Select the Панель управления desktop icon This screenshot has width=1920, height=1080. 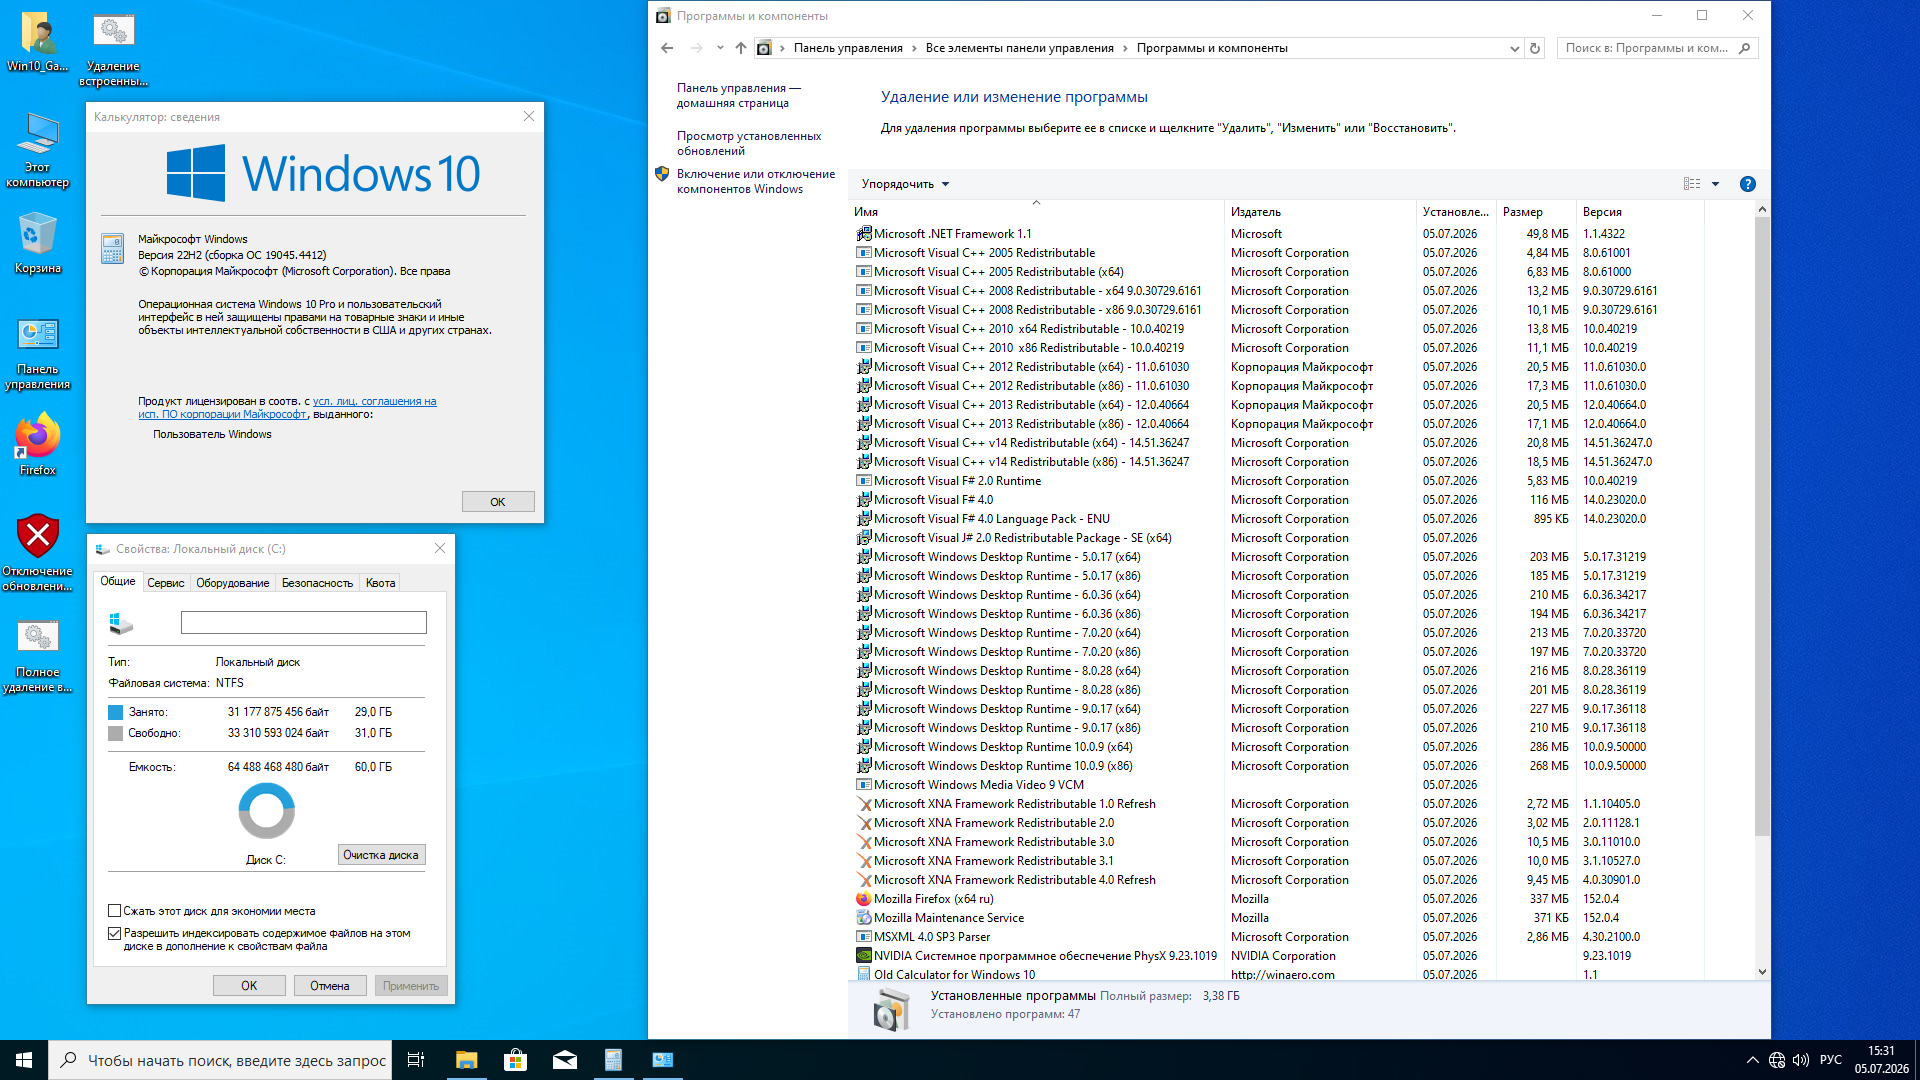38,352
